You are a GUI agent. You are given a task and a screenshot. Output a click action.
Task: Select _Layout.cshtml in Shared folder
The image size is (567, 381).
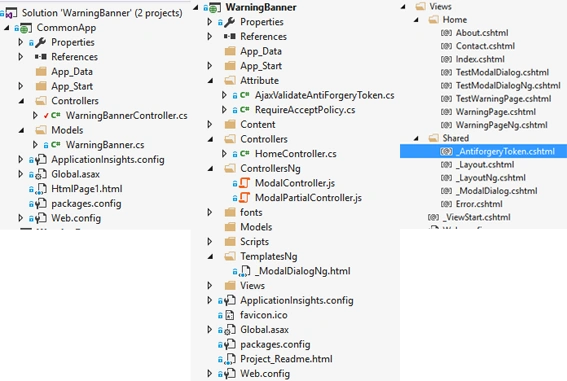click(485, 165)
